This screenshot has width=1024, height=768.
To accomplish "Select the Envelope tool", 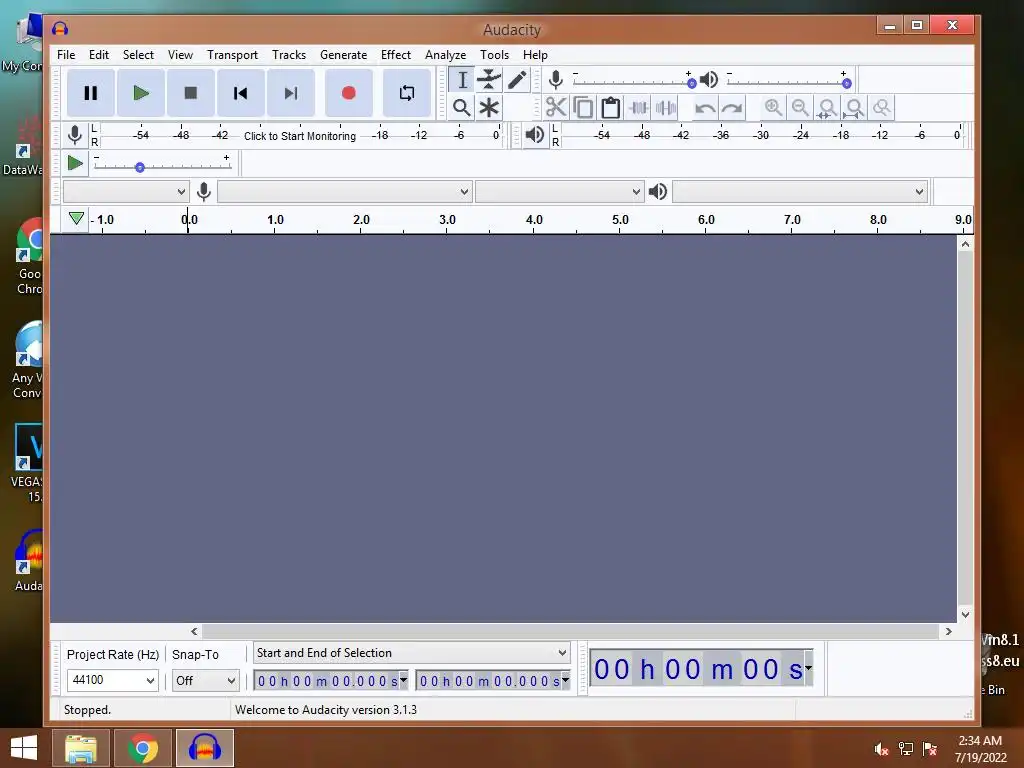I will pos(488,80).
